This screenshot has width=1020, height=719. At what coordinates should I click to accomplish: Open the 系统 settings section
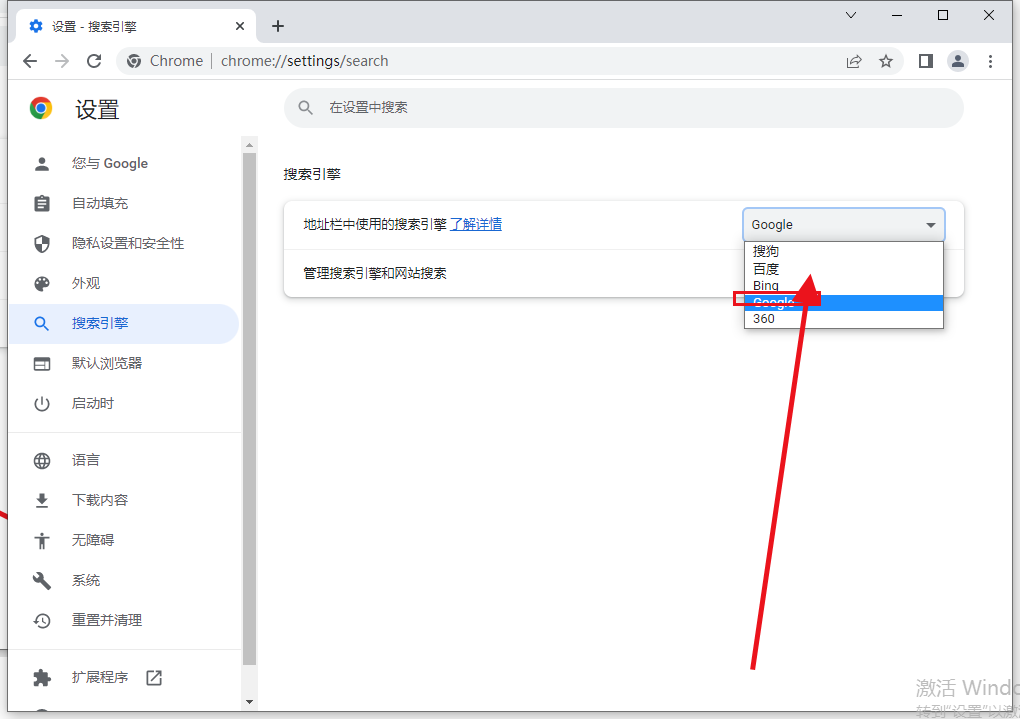(x=124, y=580)
